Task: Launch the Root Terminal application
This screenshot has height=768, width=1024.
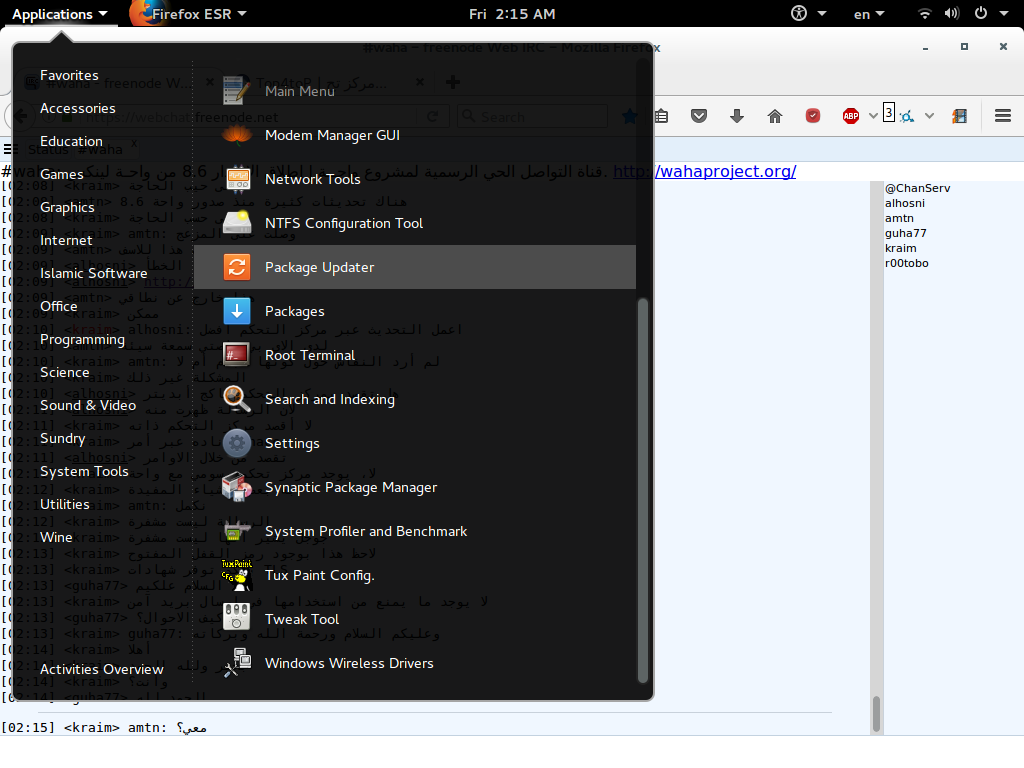Action: [309, 355]
